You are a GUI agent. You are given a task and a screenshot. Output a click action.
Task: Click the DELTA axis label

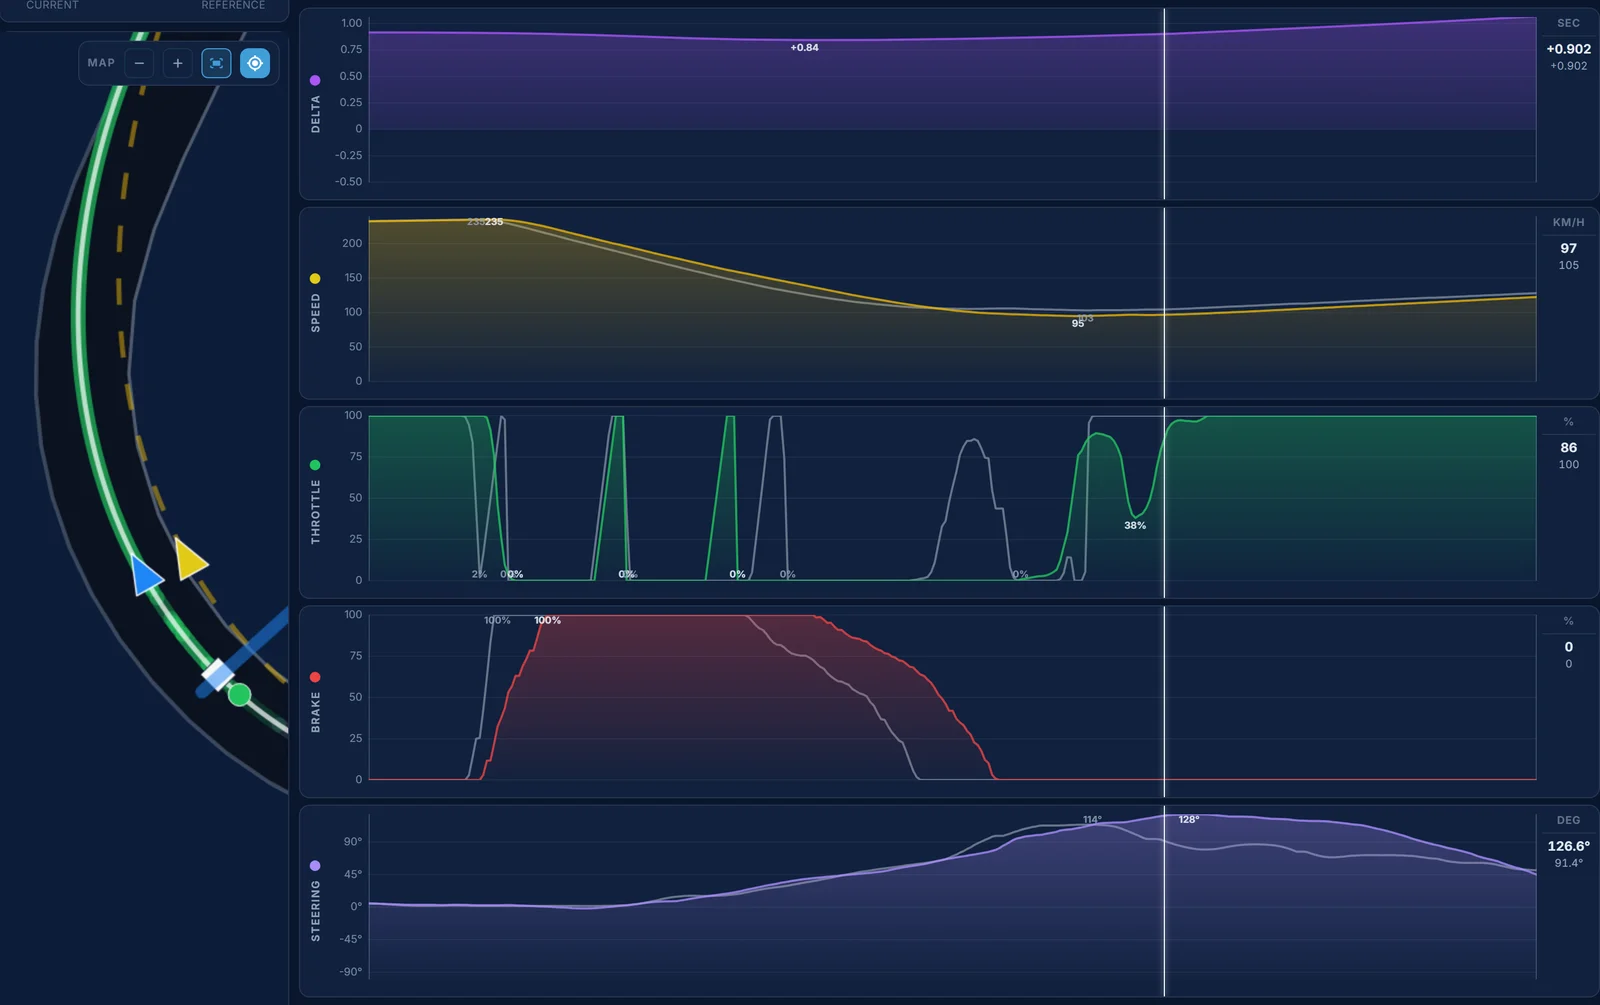[315, 114]
